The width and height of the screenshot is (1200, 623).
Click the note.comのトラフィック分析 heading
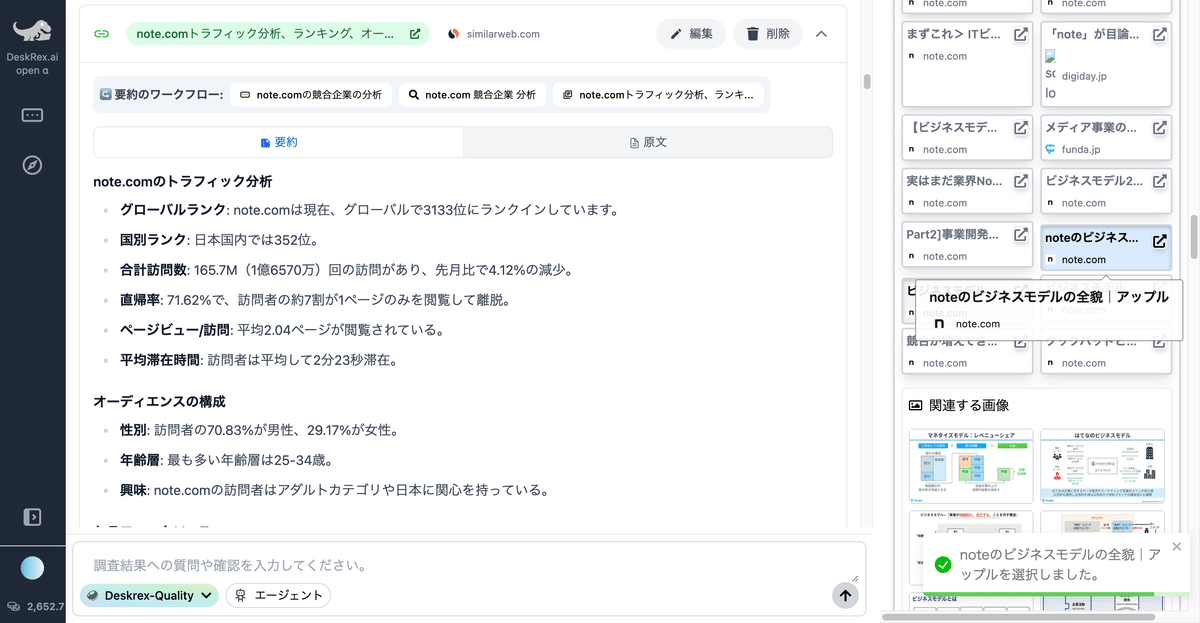pos(183,181)
